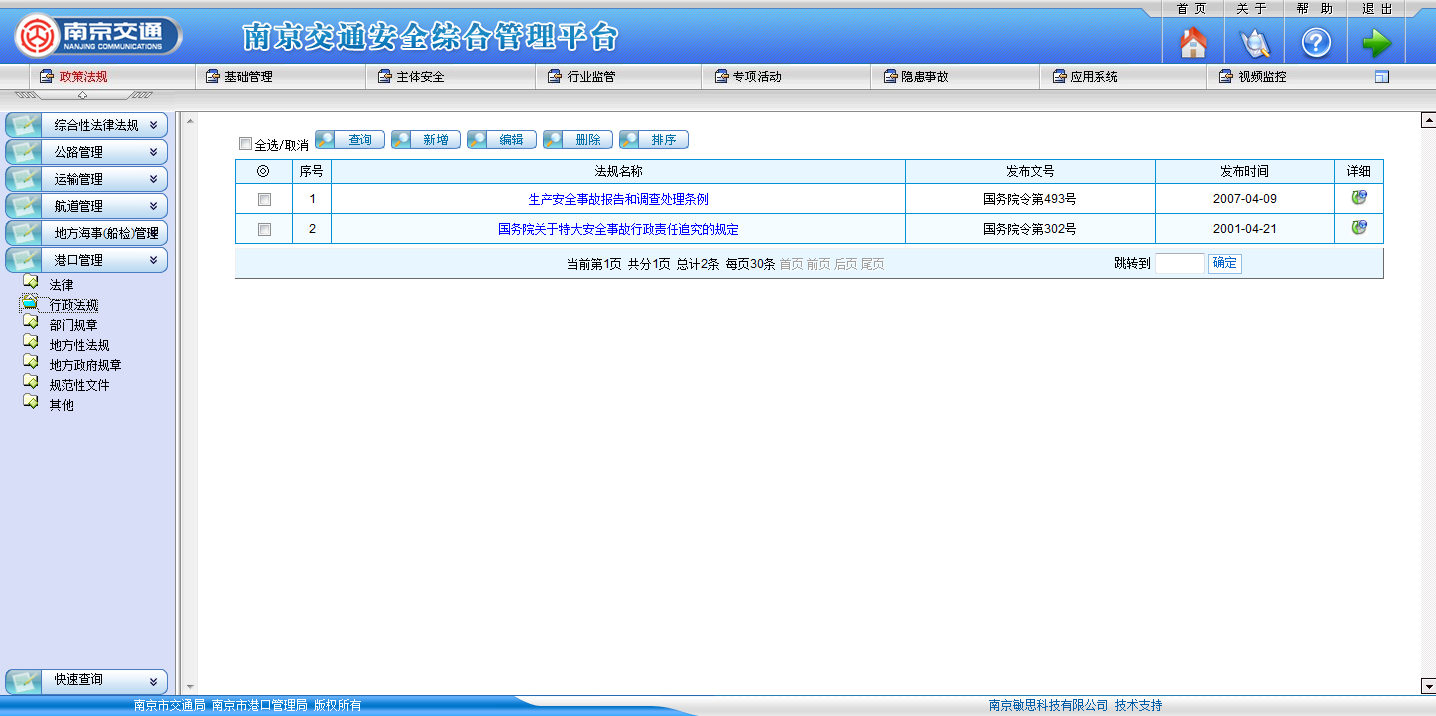Open the 生产安全事故报告和调查处理条例 link
The image size is (1436, 716).
pyautogui.click(x=618, y=199)
